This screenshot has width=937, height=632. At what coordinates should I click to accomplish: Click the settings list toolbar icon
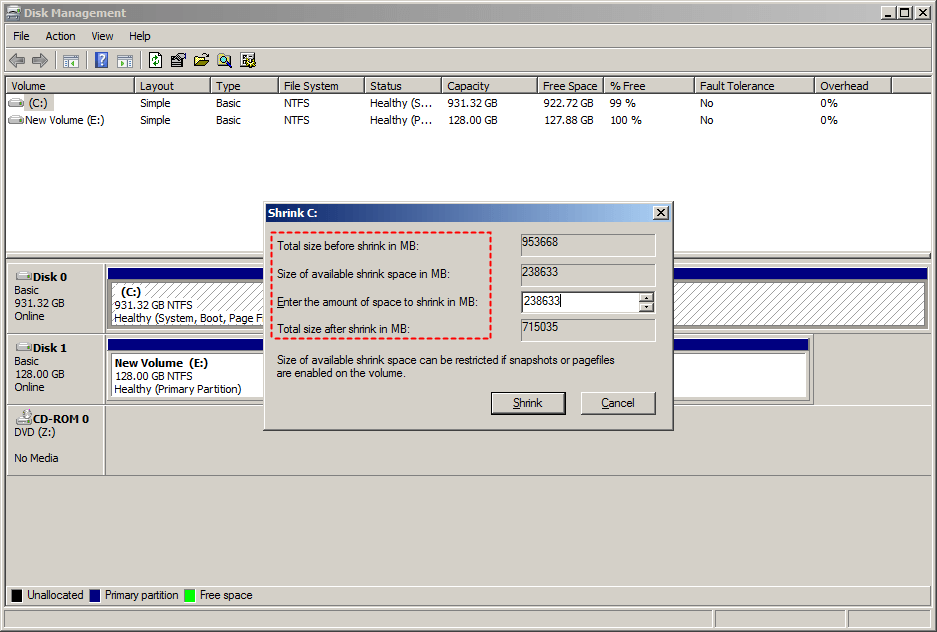[x=248, y=60]
